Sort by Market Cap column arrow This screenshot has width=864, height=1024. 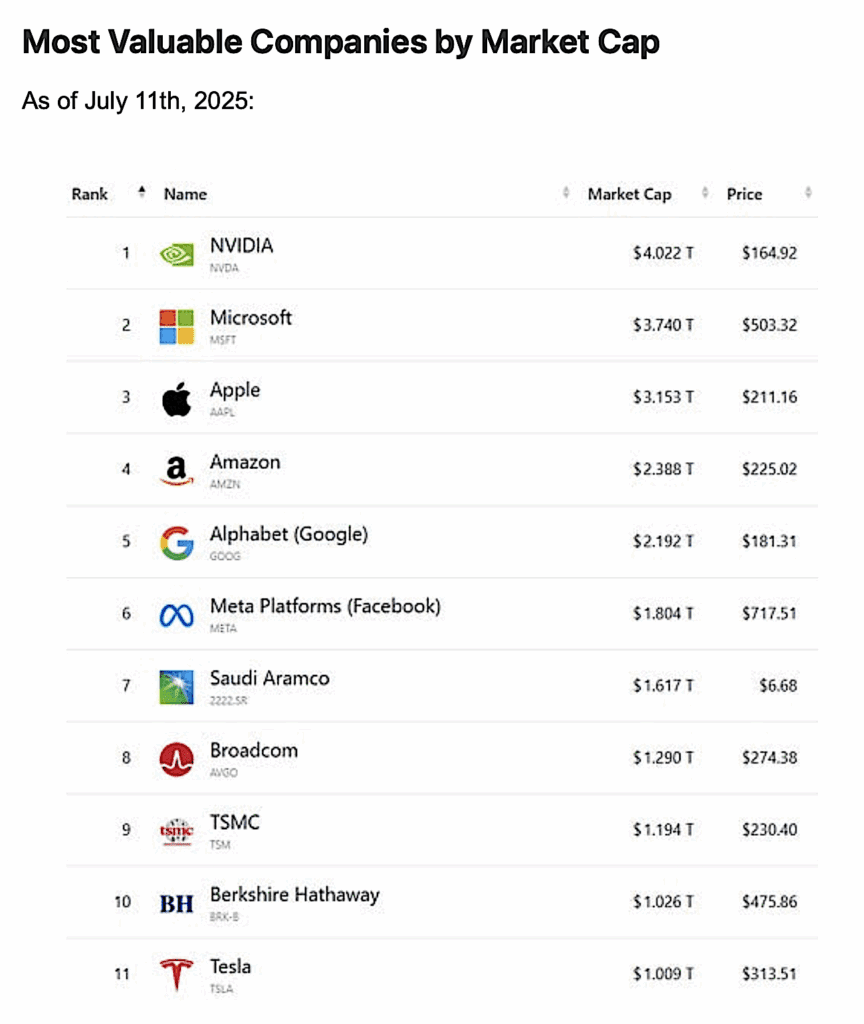[x=705, y=193]
